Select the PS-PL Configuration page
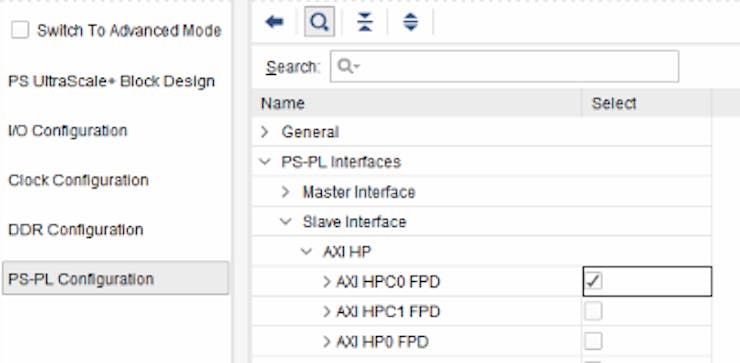This screenshot has height=363, width=740. (x=116, y=279)
